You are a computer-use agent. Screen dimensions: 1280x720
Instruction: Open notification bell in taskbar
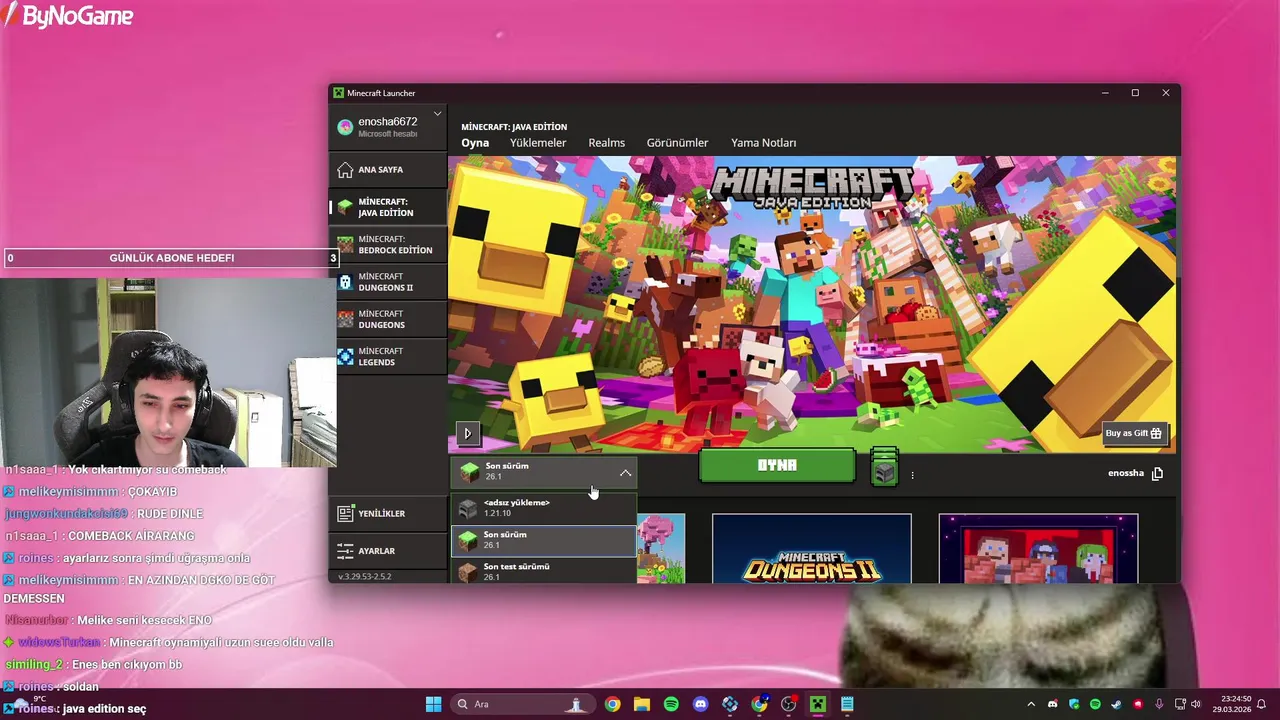(x=1262, y=704)
